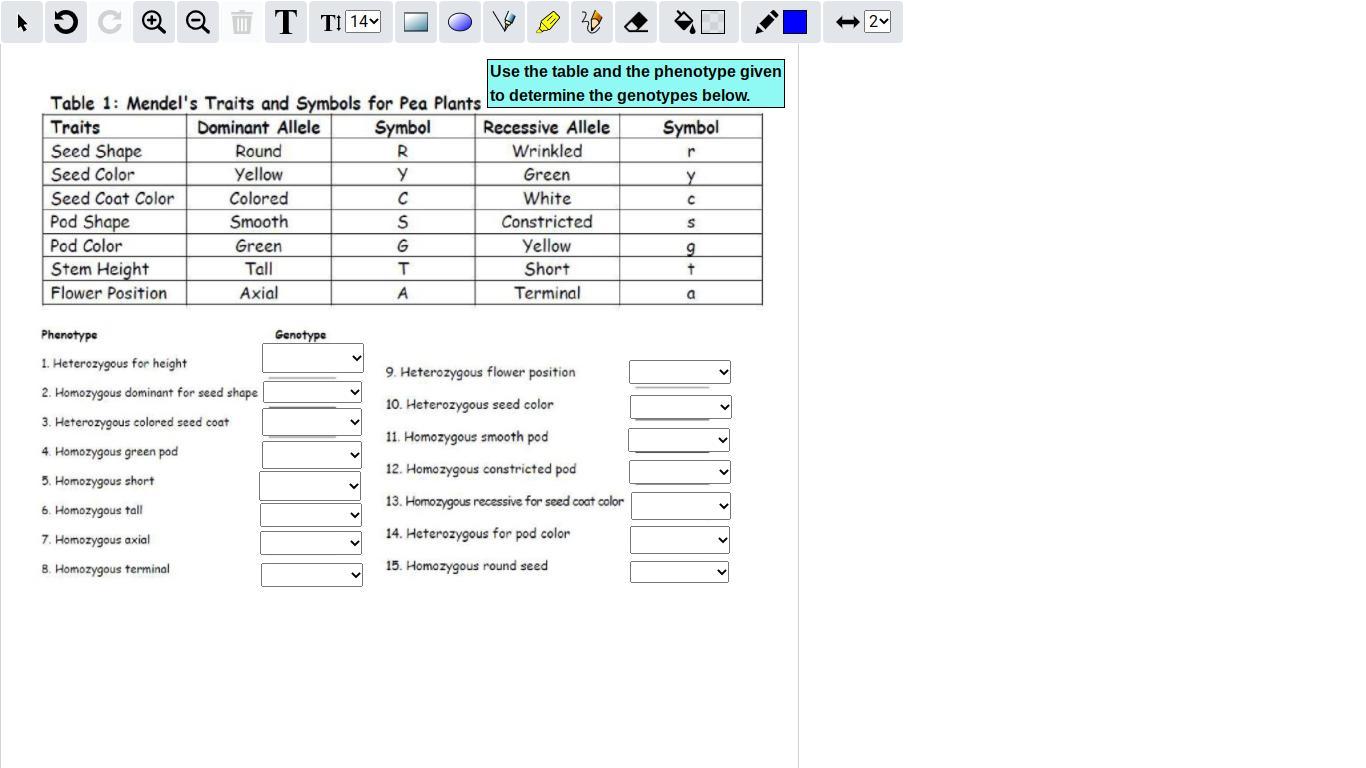The height and width of the screenshot is (768, 1366).
Task: Open genotype dropdown for heterozygous colored seed coat
Action: [x=312, y=422]
